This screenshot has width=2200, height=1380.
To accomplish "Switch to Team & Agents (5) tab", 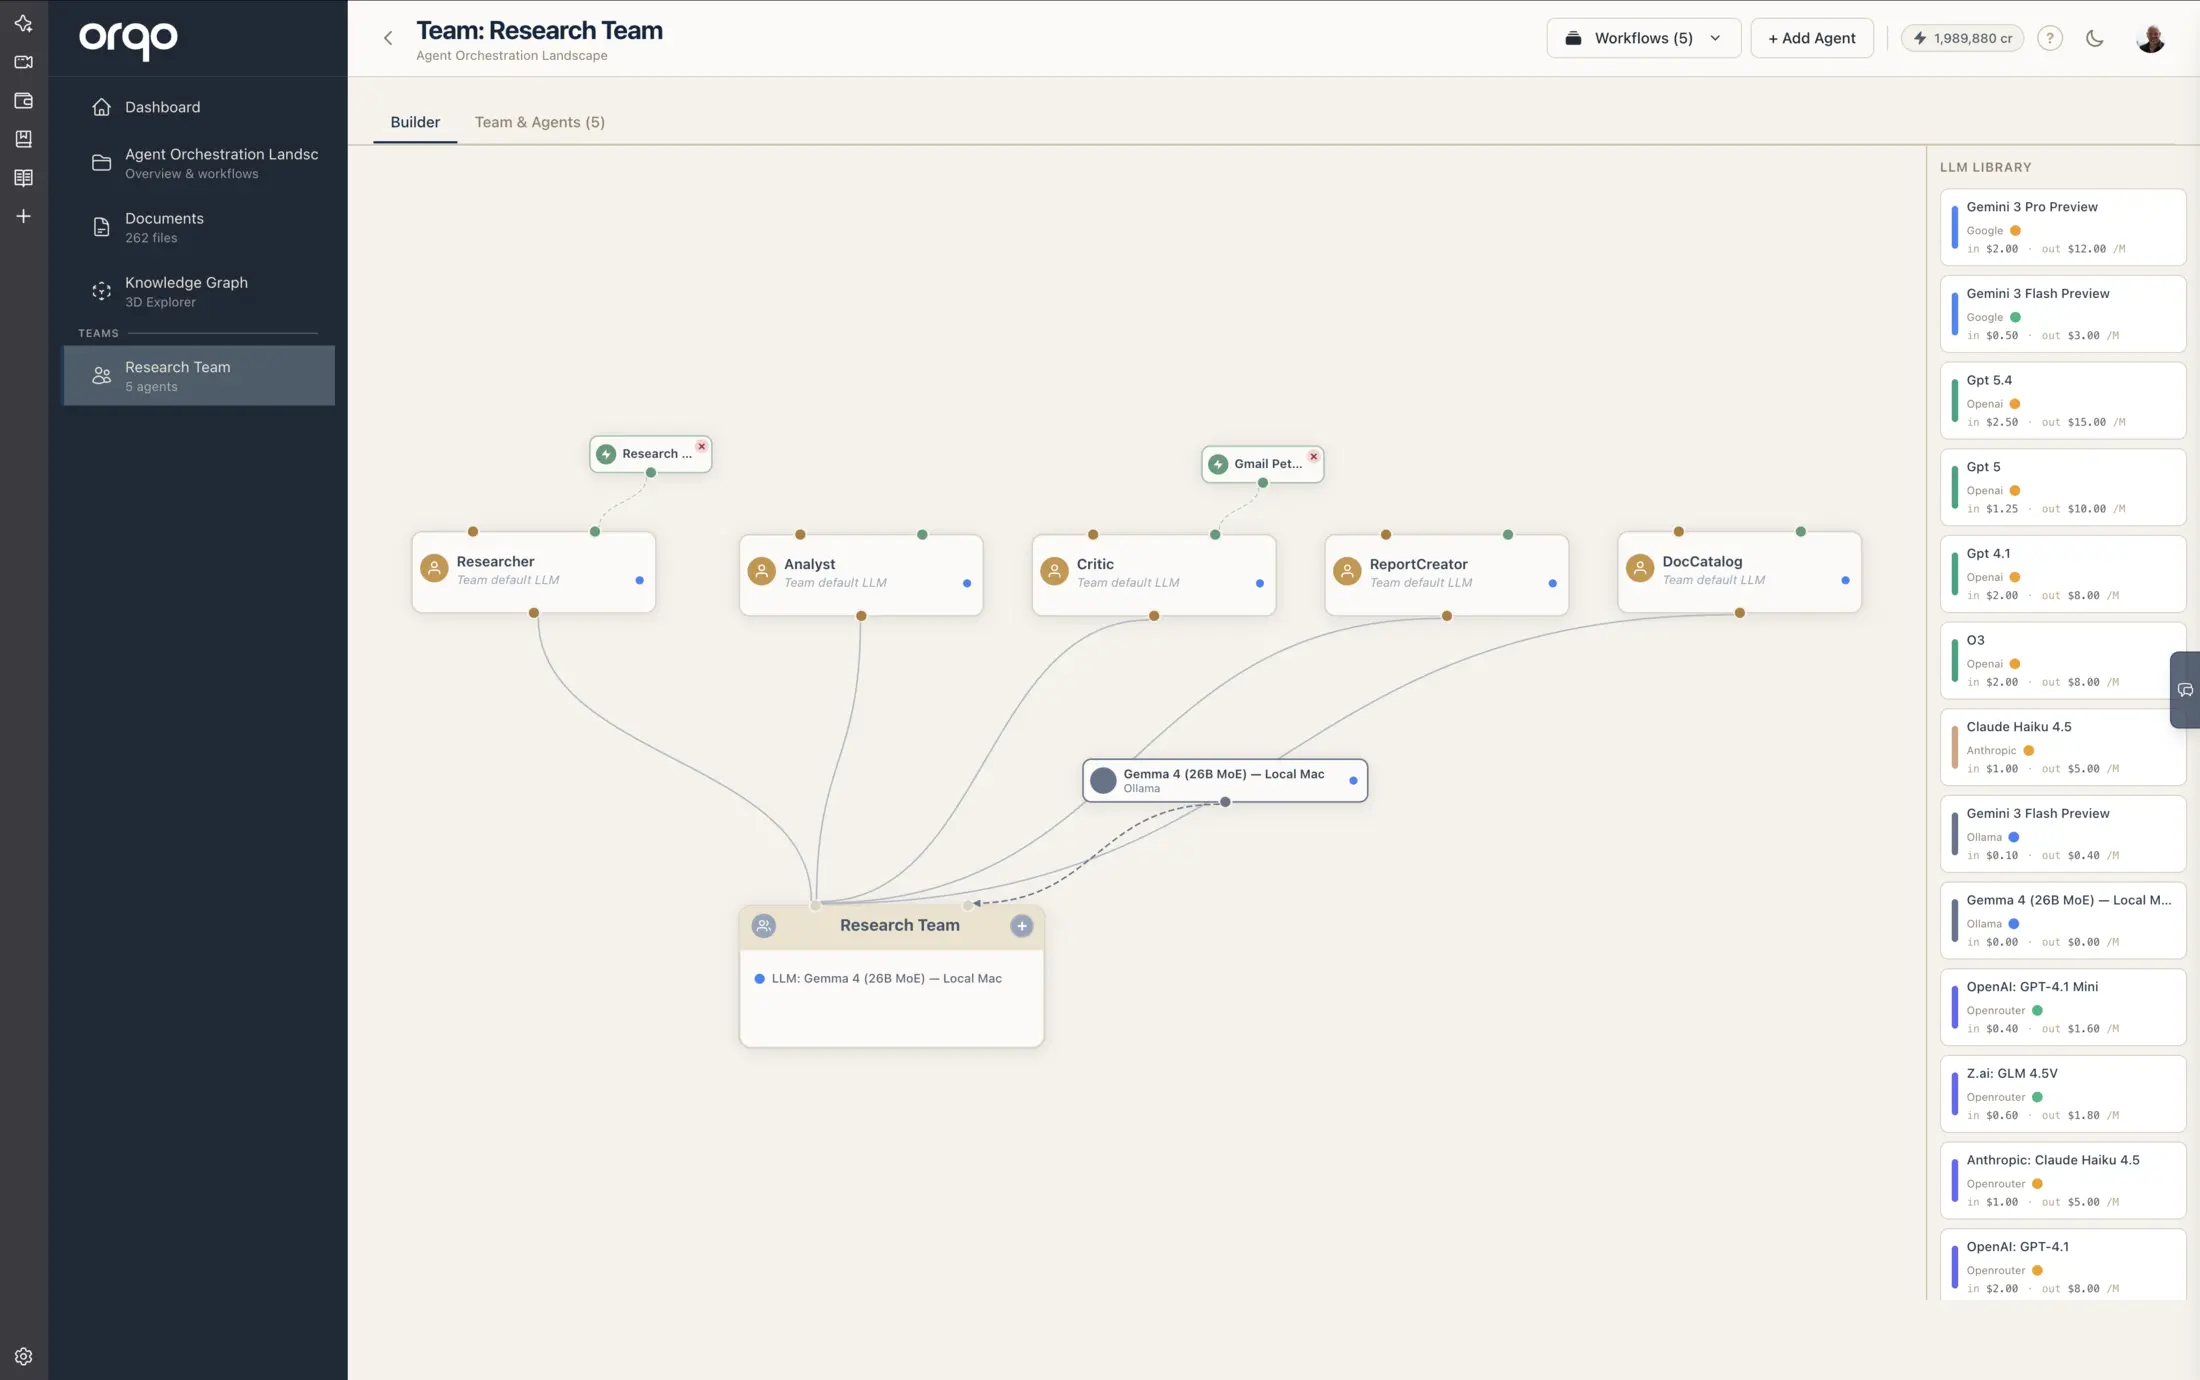I will tap(540, 122).
